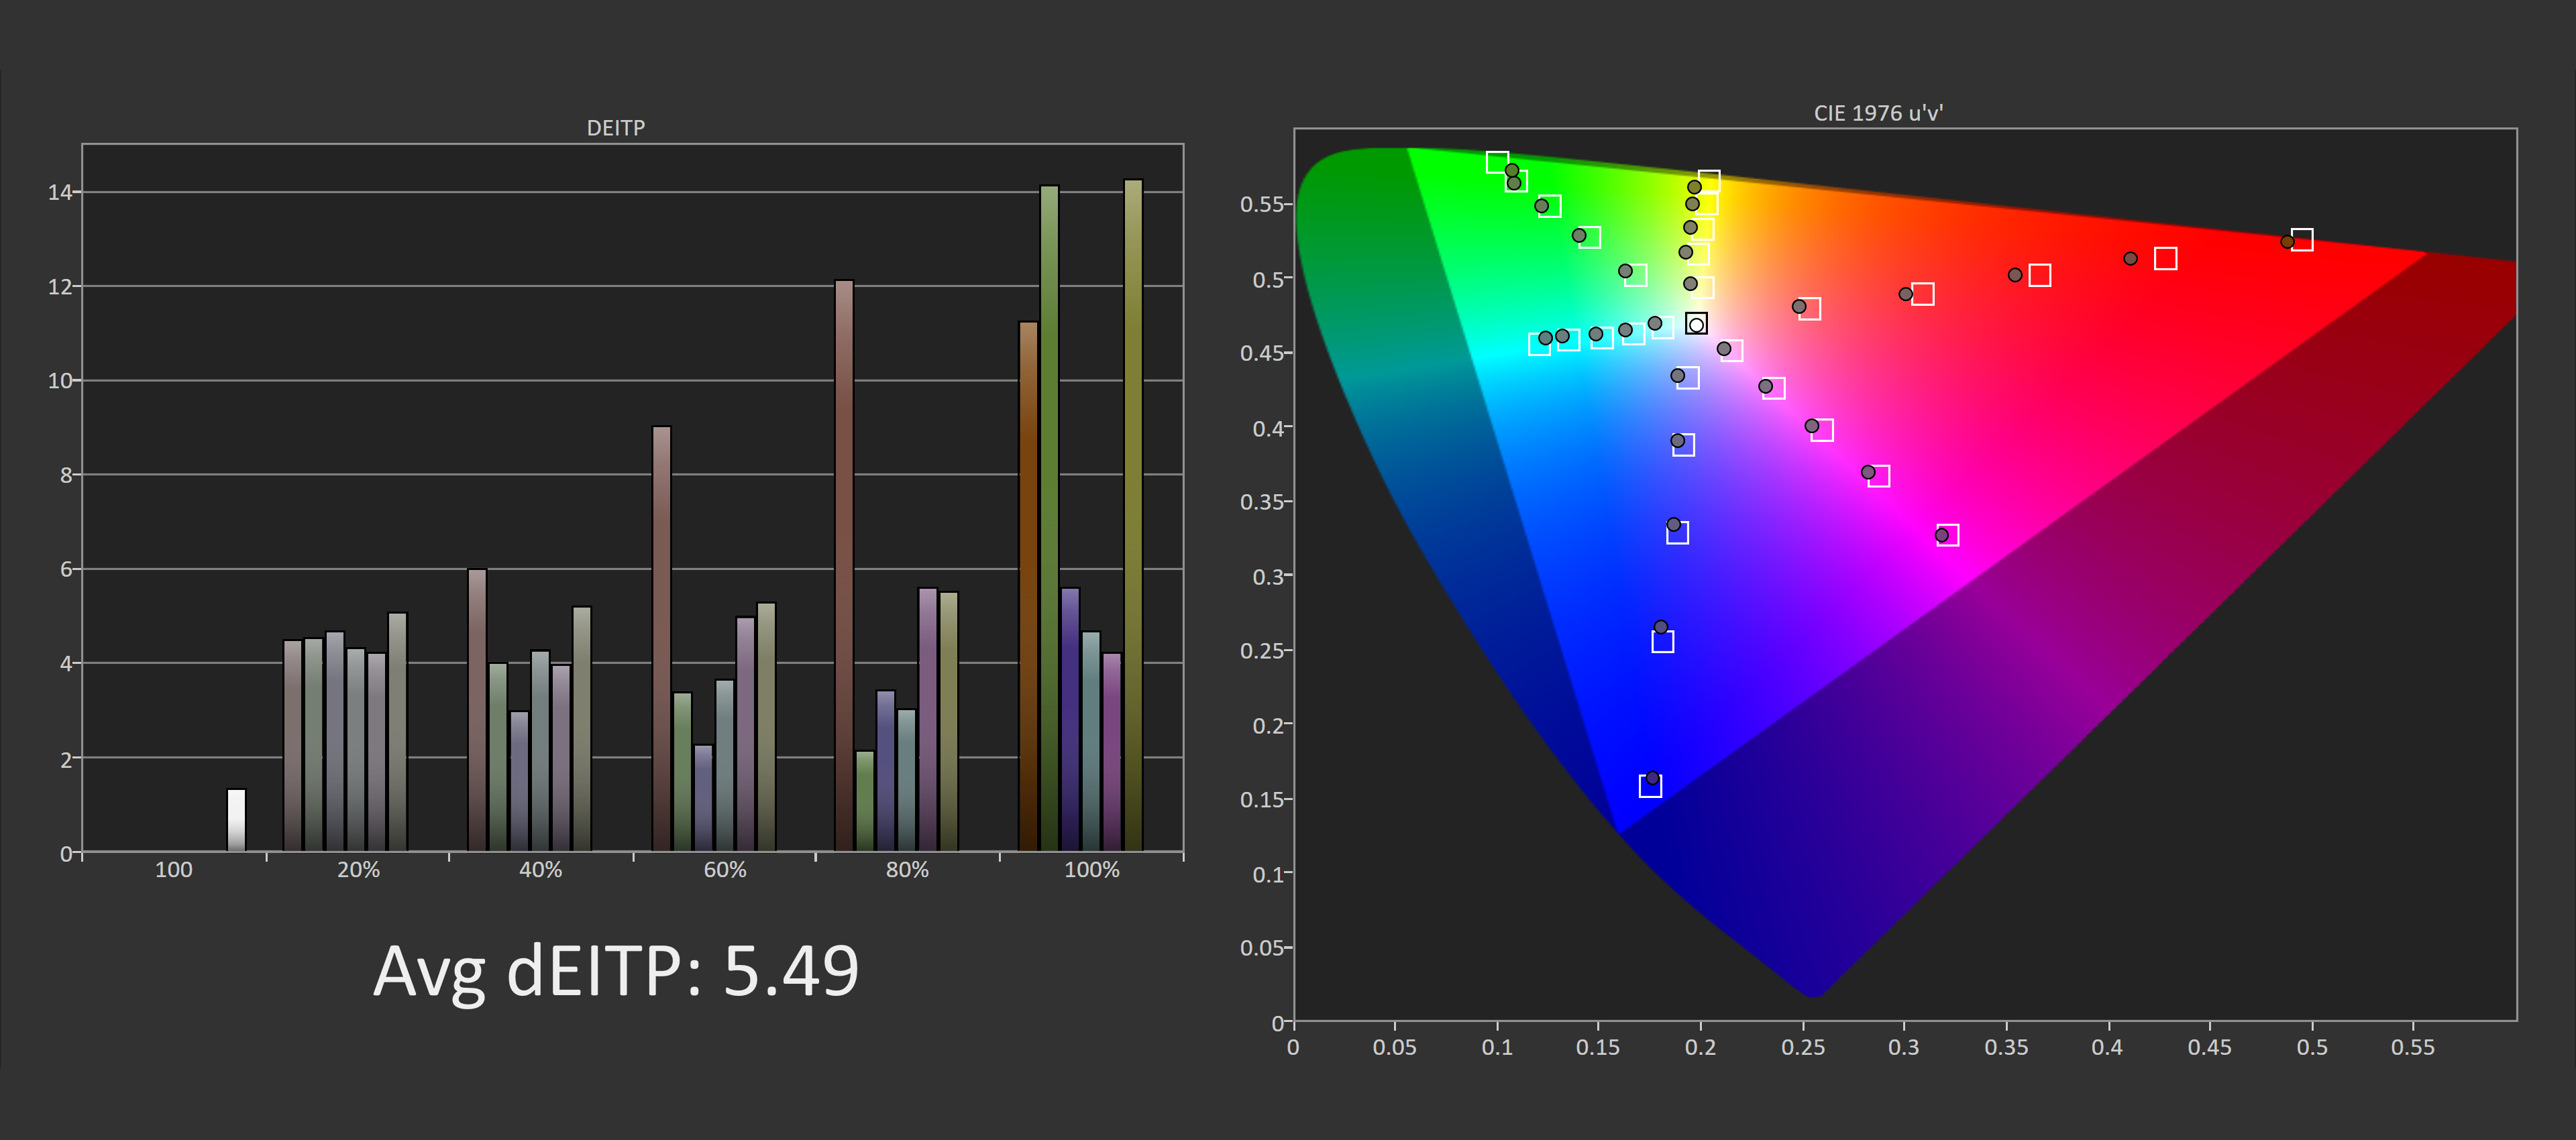Select the black white-point marker at chart center

pos(1696,324)
